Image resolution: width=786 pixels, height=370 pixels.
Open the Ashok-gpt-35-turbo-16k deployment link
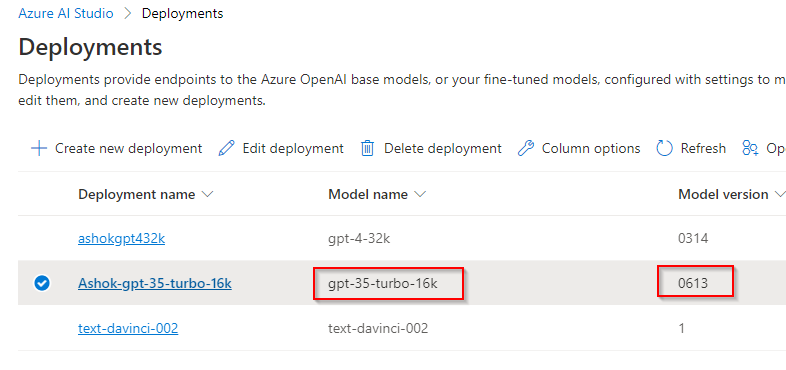(x=155, y=284)
